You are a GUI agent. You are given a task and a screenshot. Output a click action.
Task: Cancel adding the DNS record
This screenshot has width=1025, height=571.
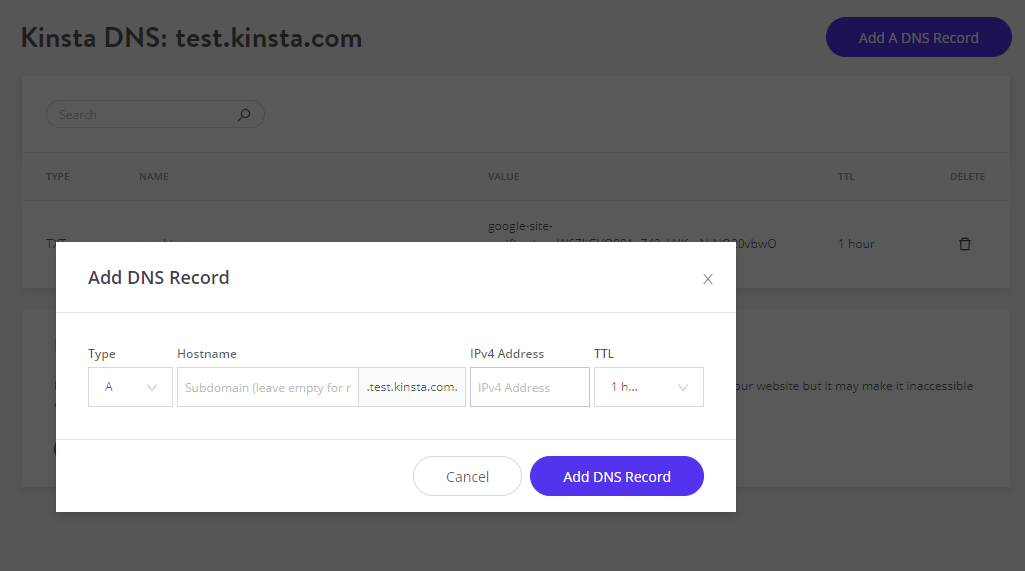tap(467, 476)
